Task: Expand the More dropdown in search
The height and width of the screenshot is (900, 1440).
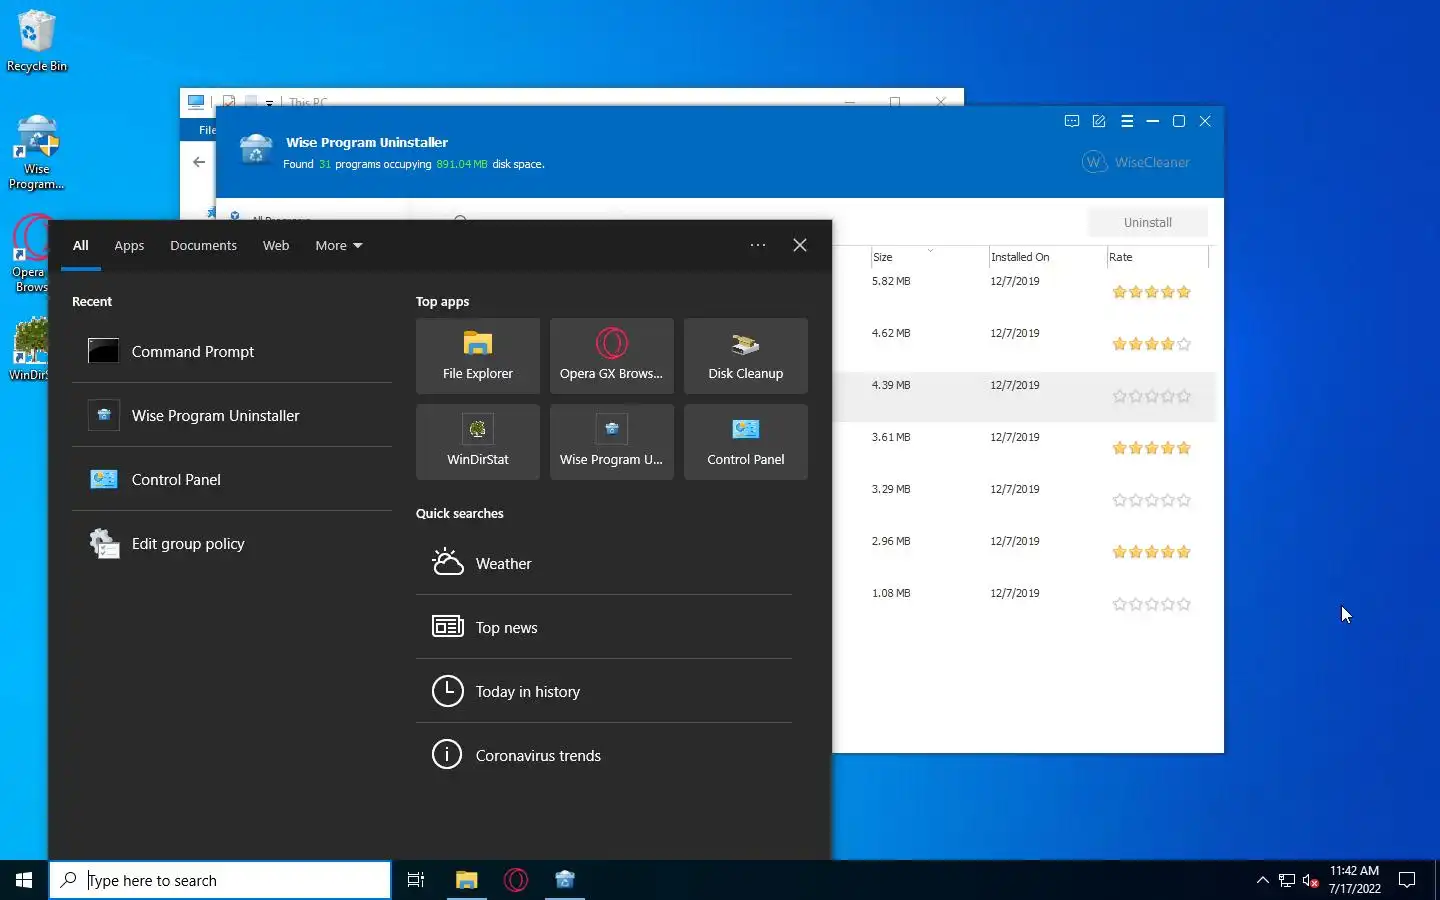Action: (338, 245)
